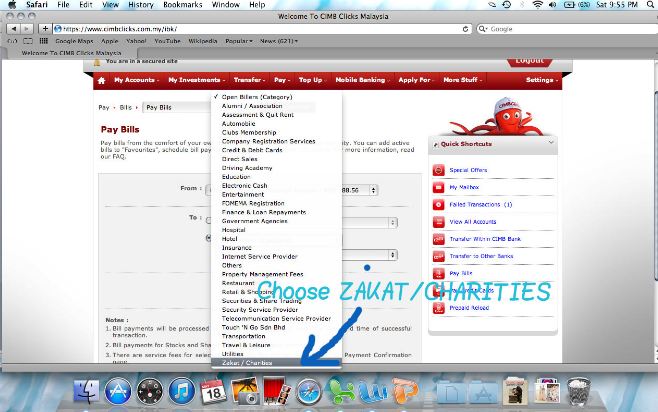The width and height of the screenshot is (658, 412).
Task: Click the add bookmark plus button
Action: pos(45,29)
